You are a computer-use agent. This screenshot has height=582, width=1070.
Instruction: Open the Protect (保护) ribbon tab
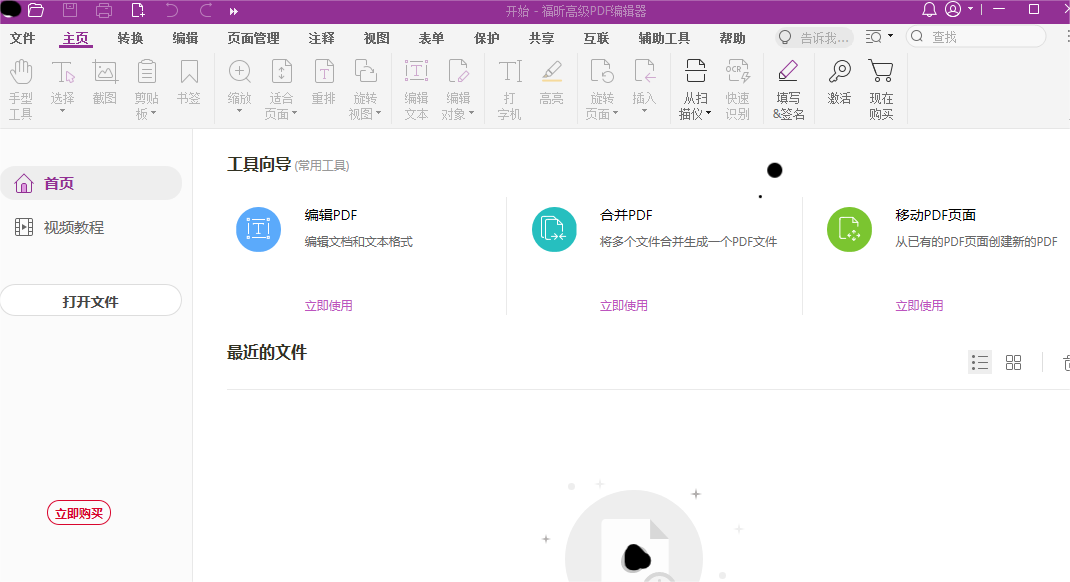[x=486, y=38]
